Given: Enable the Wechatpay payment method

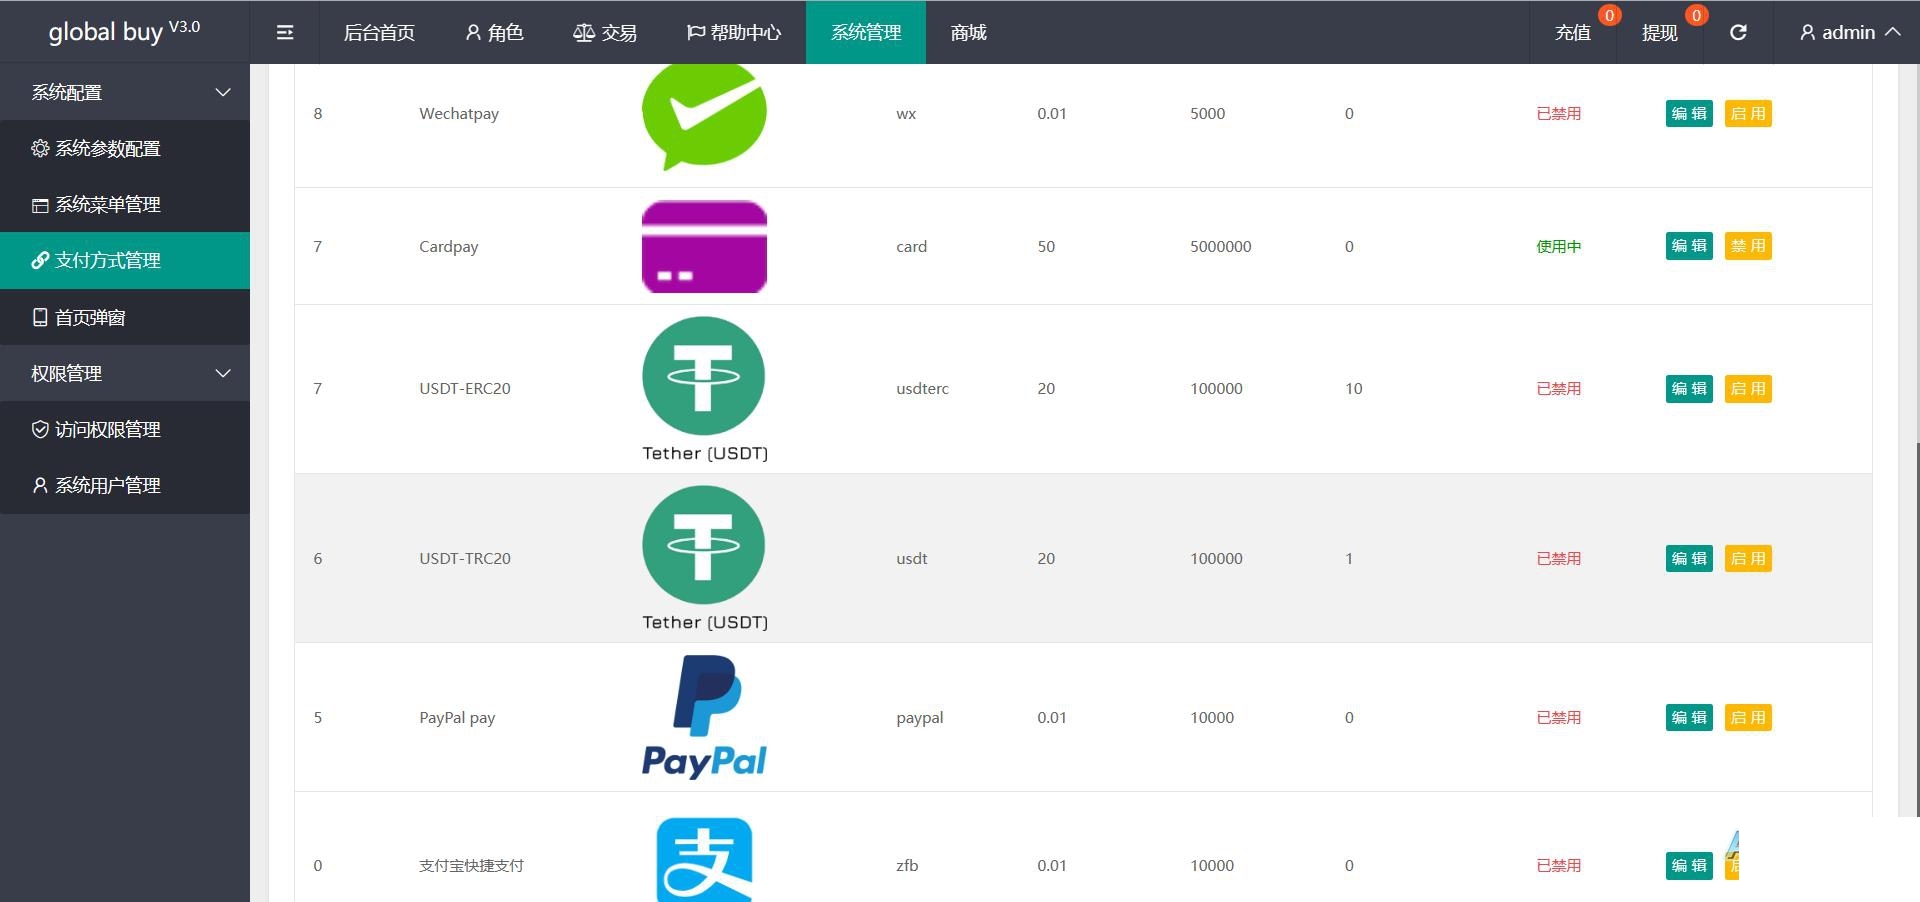Looking at the screenshot, I should 1748,114.
